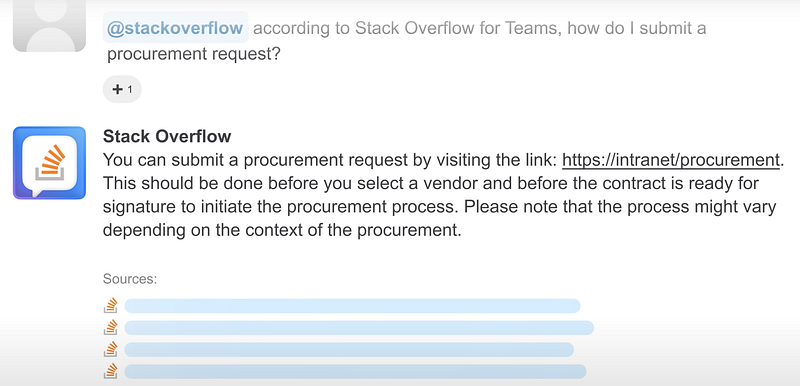Click the Stack Overflow bot avatar icon
800x386 pixels.
pyautogui.click(x=49, y=163)
